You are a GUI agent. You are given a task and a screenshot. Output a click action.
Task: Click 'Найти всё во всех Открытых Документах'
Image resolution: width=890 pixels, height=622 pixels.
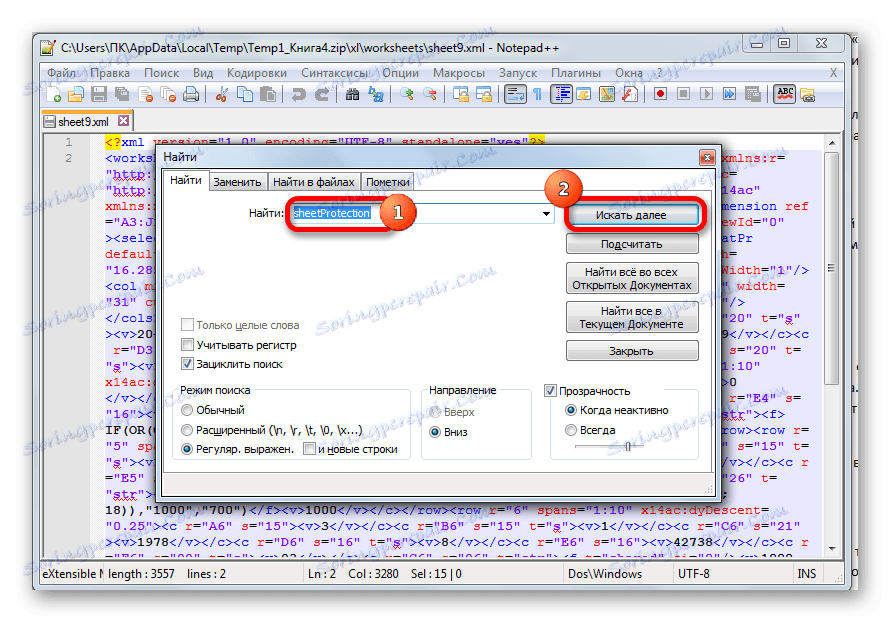click(x=631, y=278)
